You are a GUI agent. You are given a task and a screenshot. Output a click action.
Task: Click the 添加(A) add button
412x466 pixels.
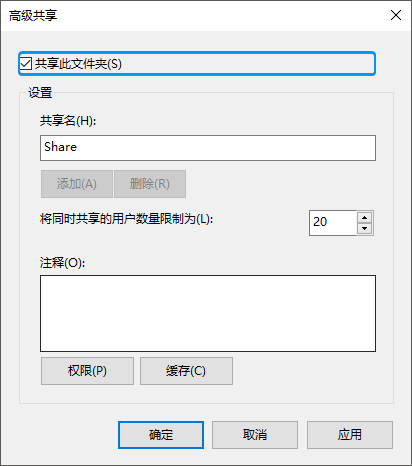(77, 184)
